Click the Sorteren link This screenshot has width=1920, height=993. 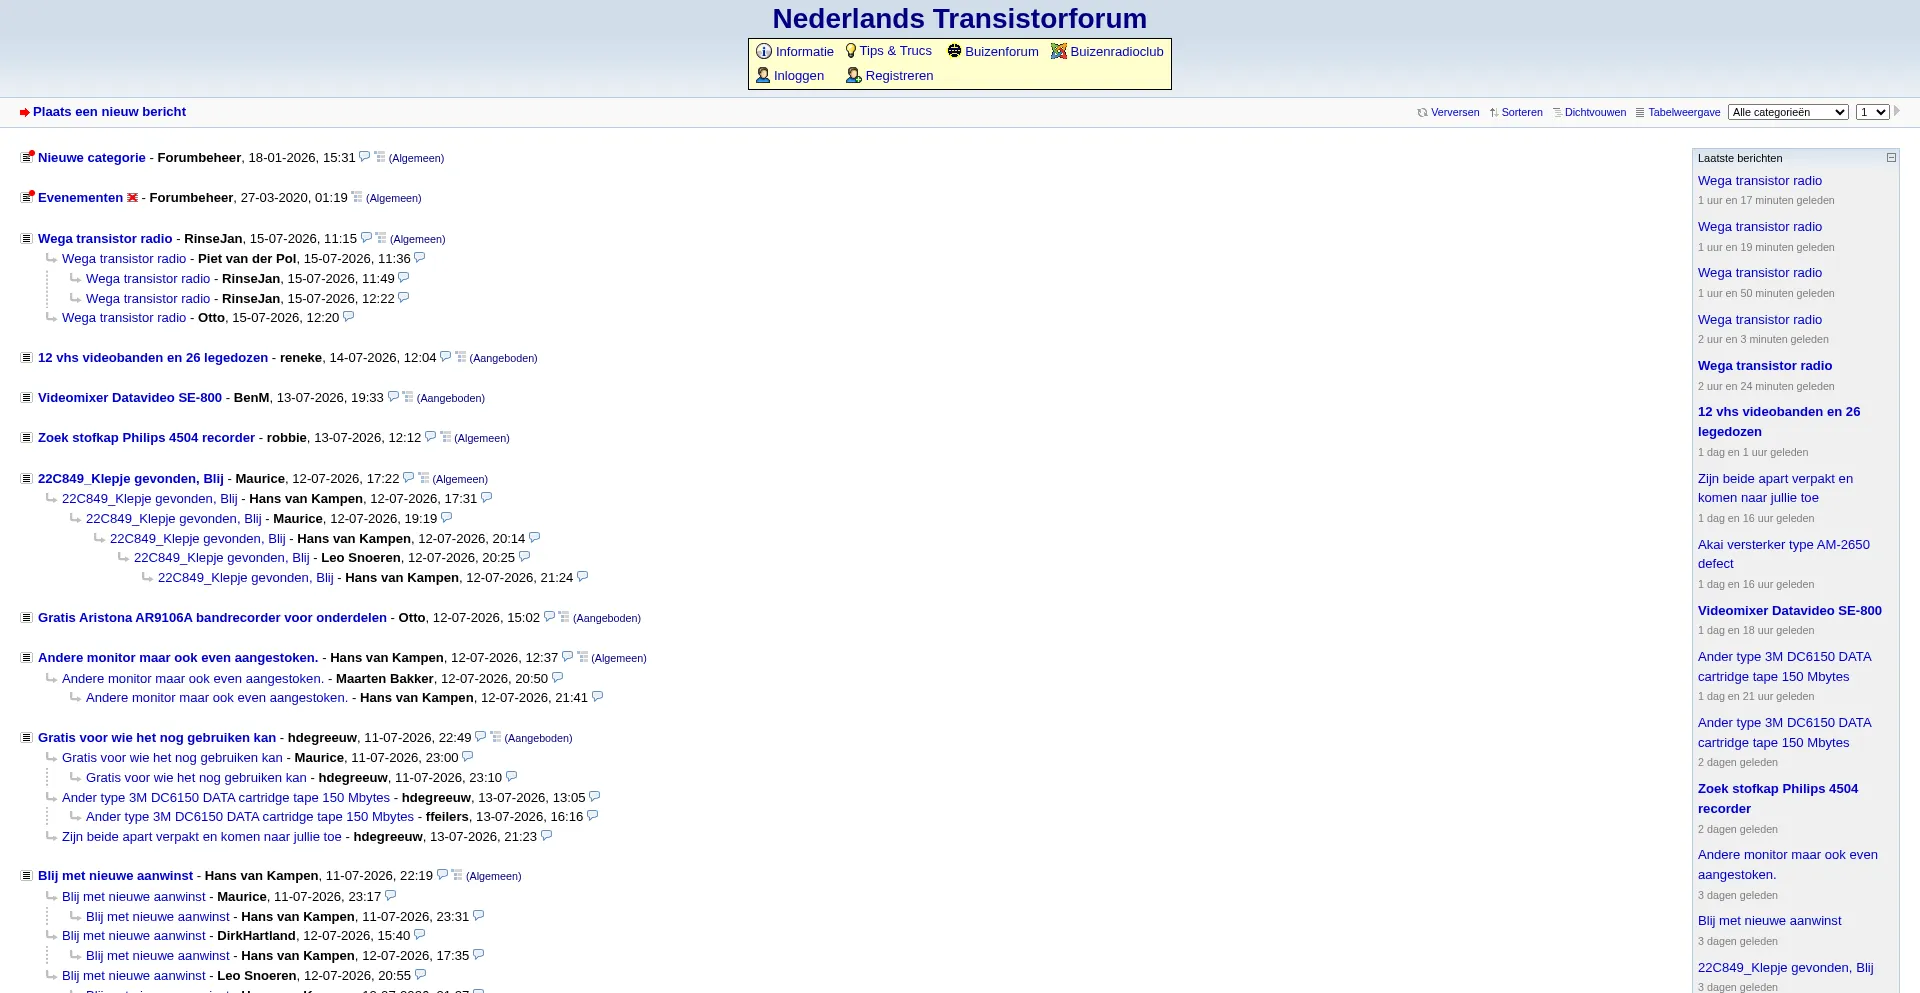(1522, 112)
